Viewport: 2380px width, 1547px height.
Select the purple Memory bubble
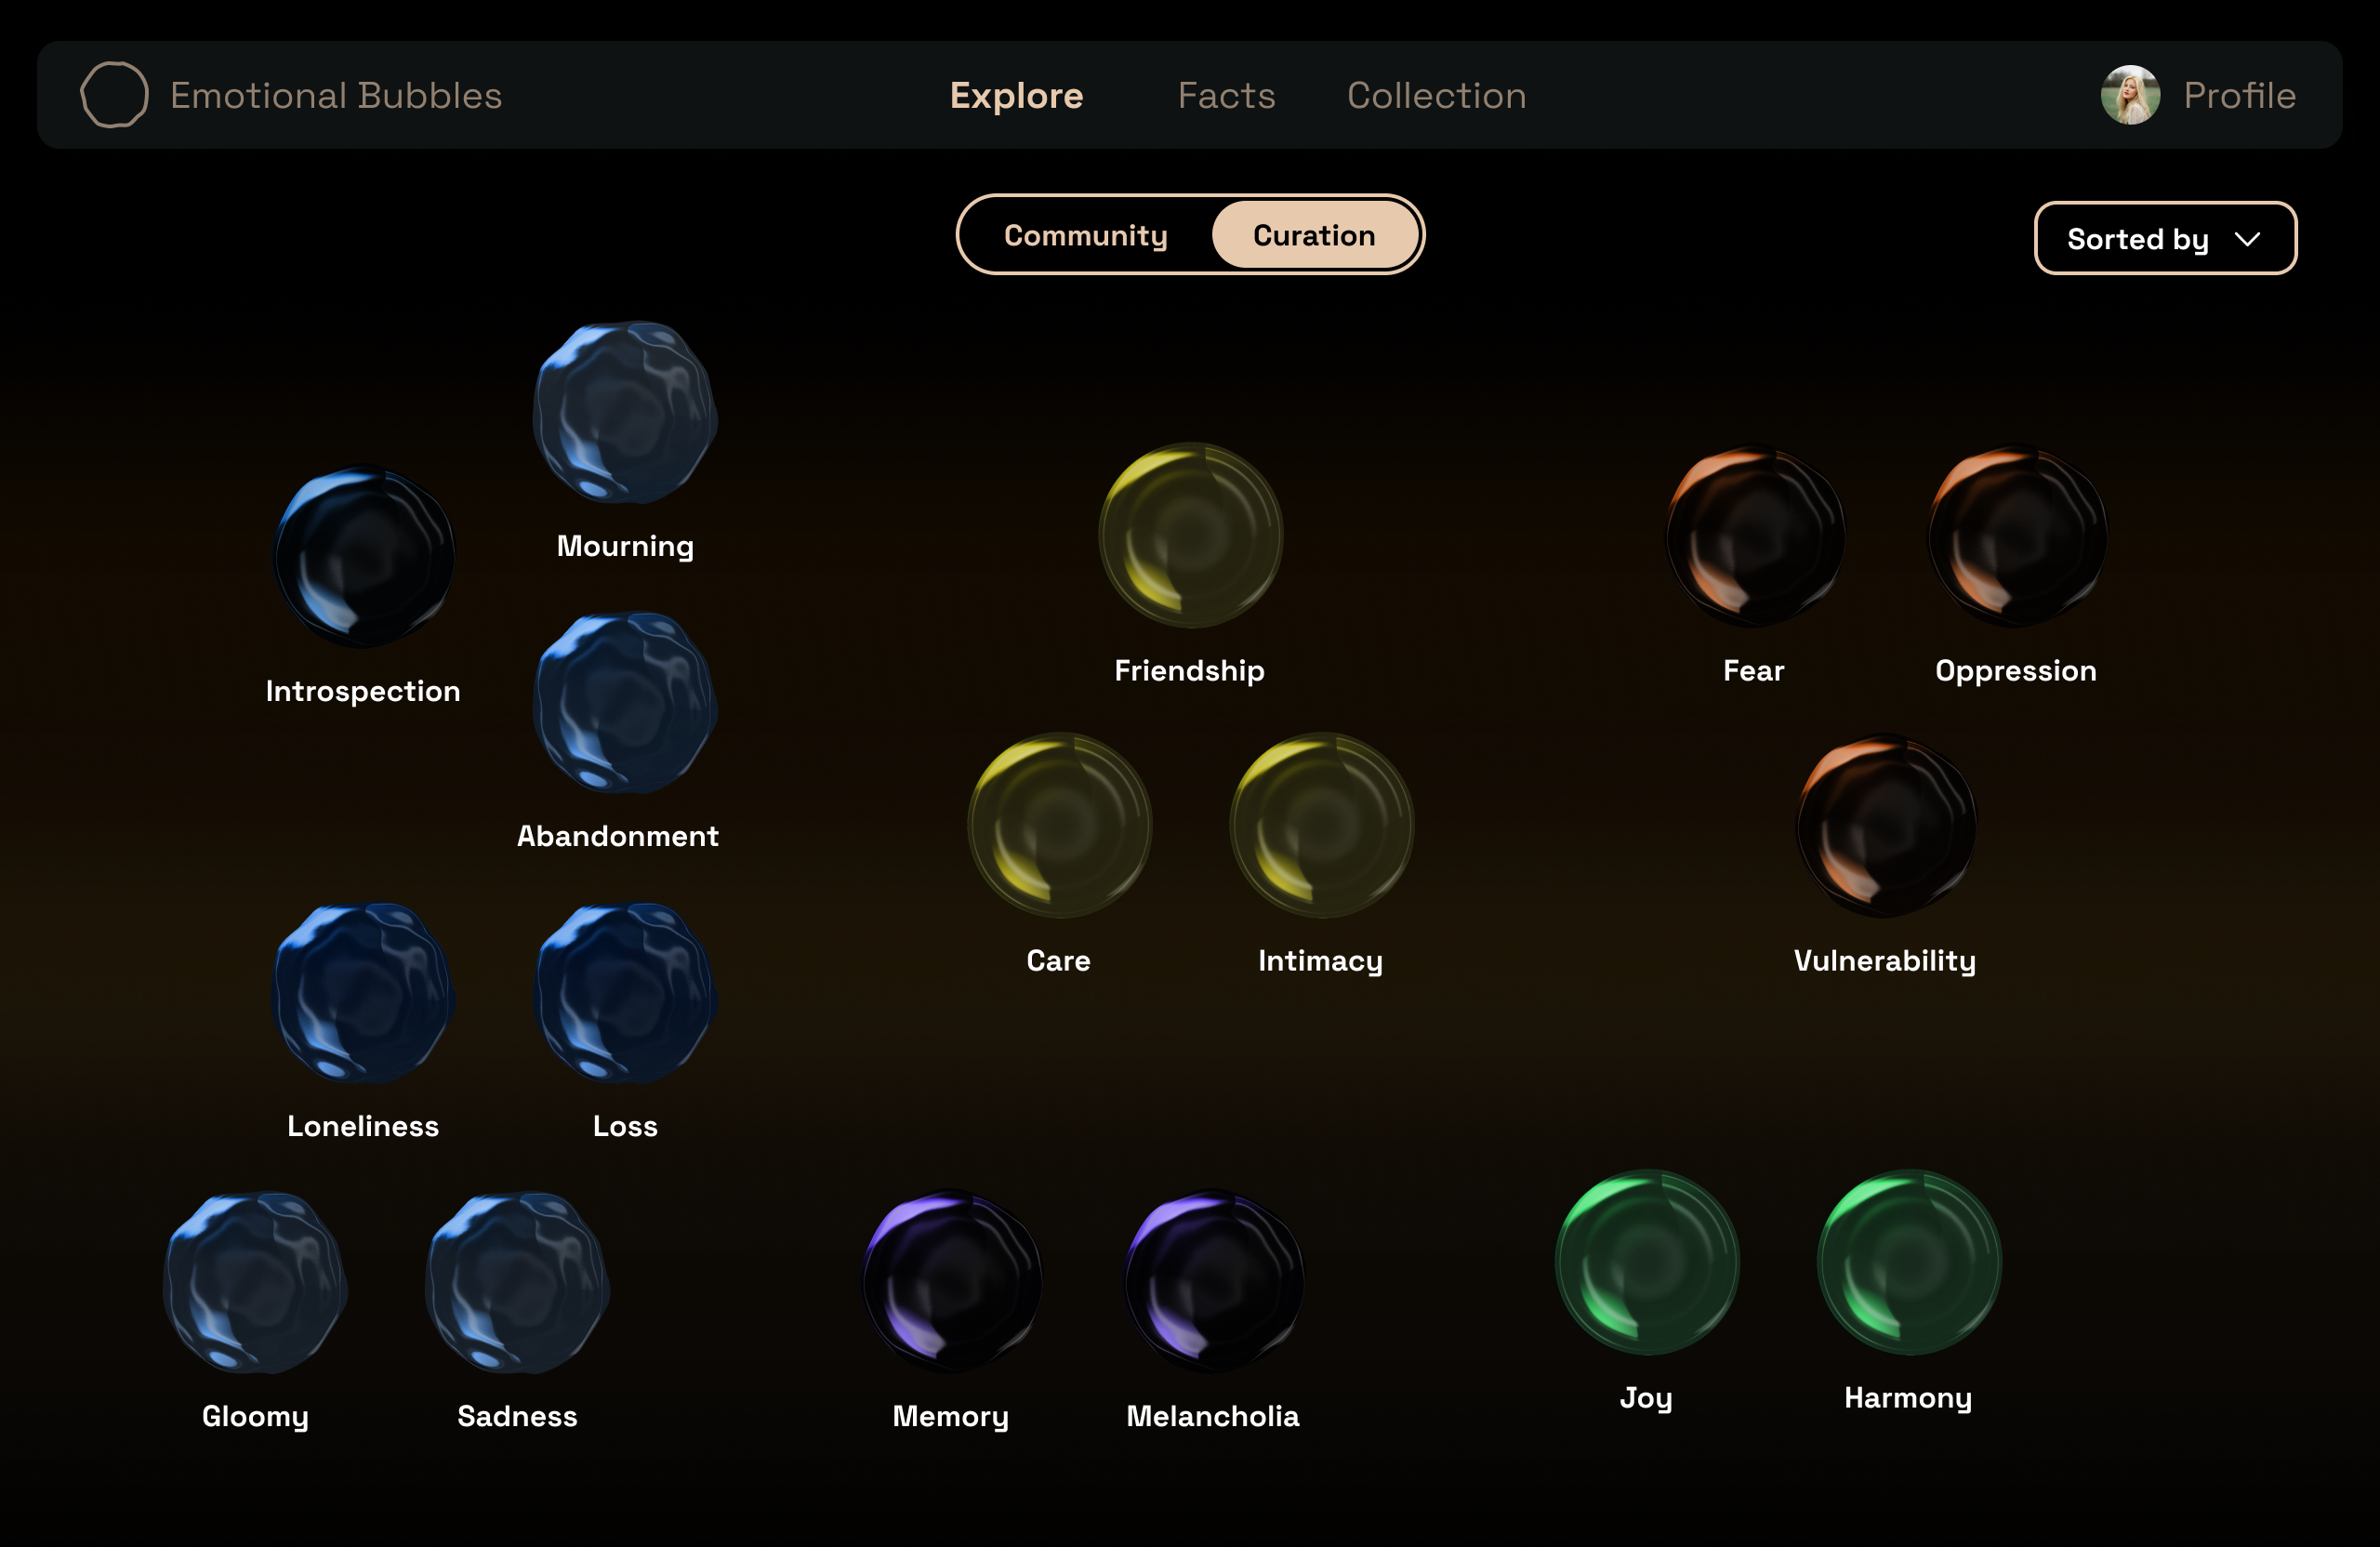tap(952, 1281)
